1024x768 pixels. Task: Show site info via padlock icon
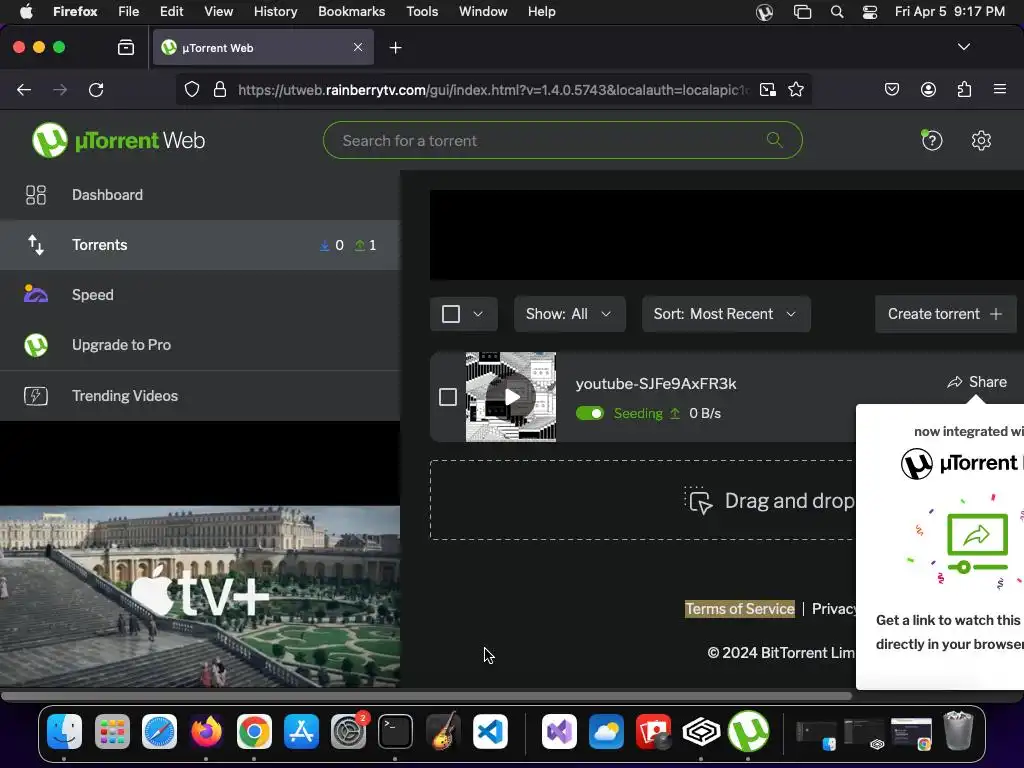coord(220,89)
